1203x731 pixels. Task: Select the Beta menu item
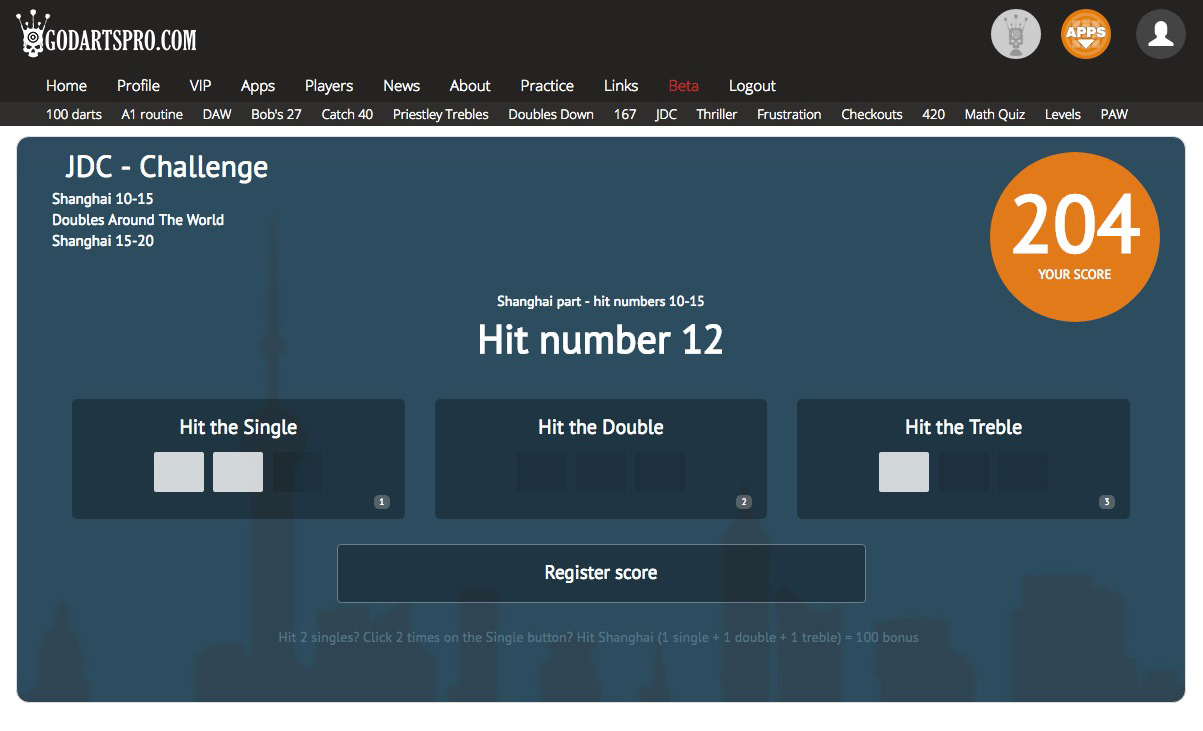tap(684, 86)
